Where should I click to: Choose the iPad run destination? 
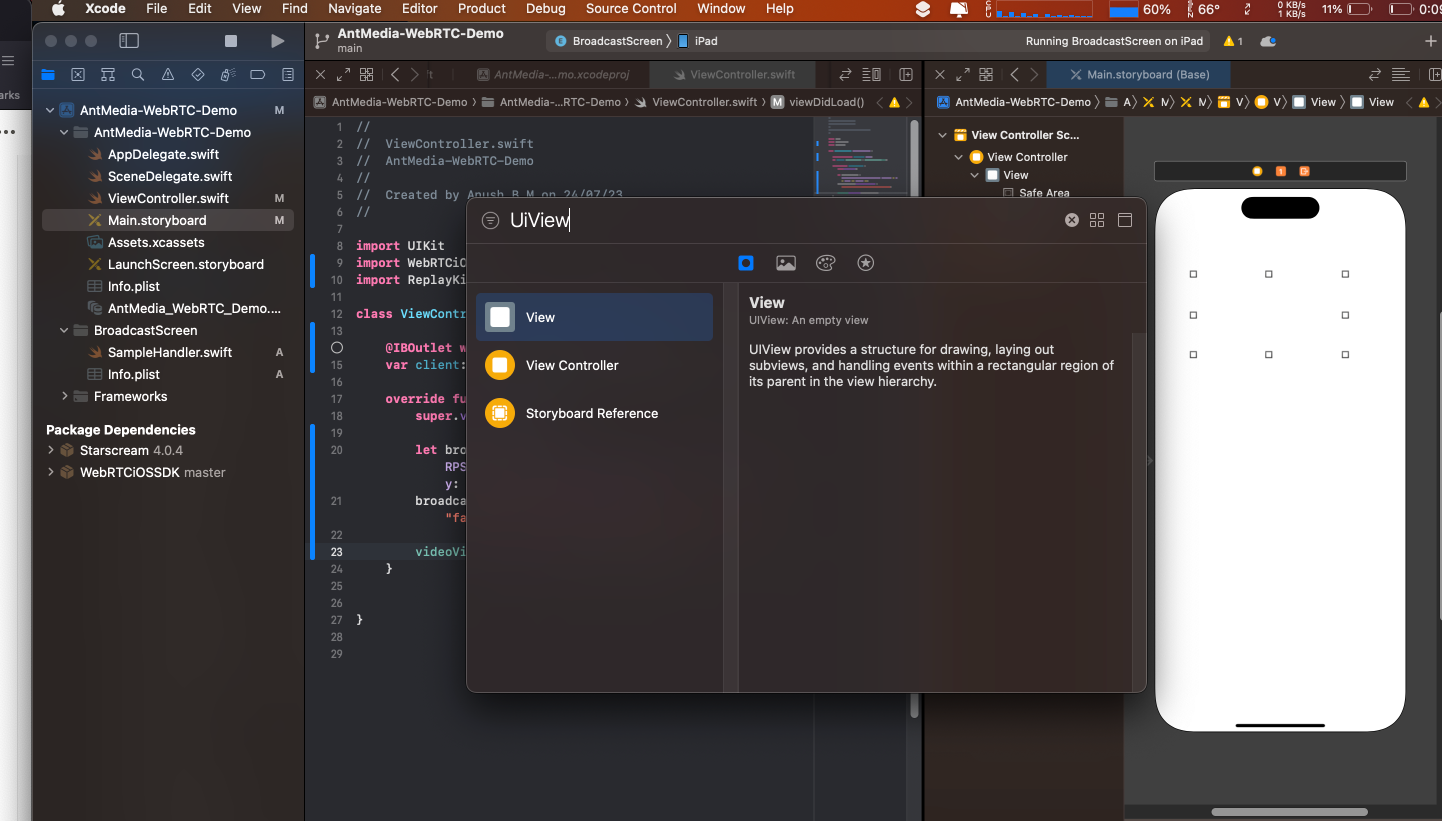(x=698, y=41)
